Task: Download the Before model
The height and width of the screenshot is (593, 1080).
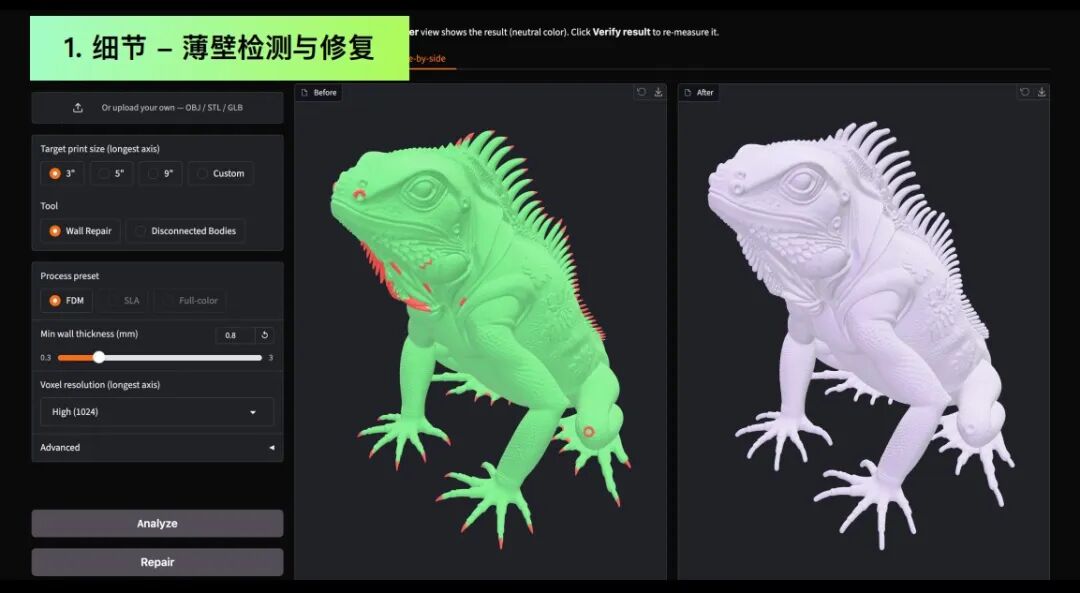Action: (658, 92)
